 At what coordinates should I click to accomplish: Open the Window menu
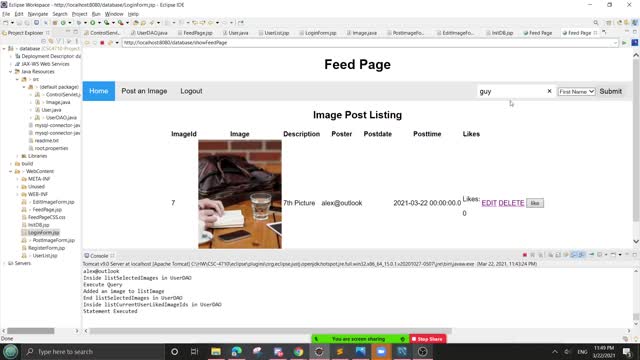pos(114,14)
